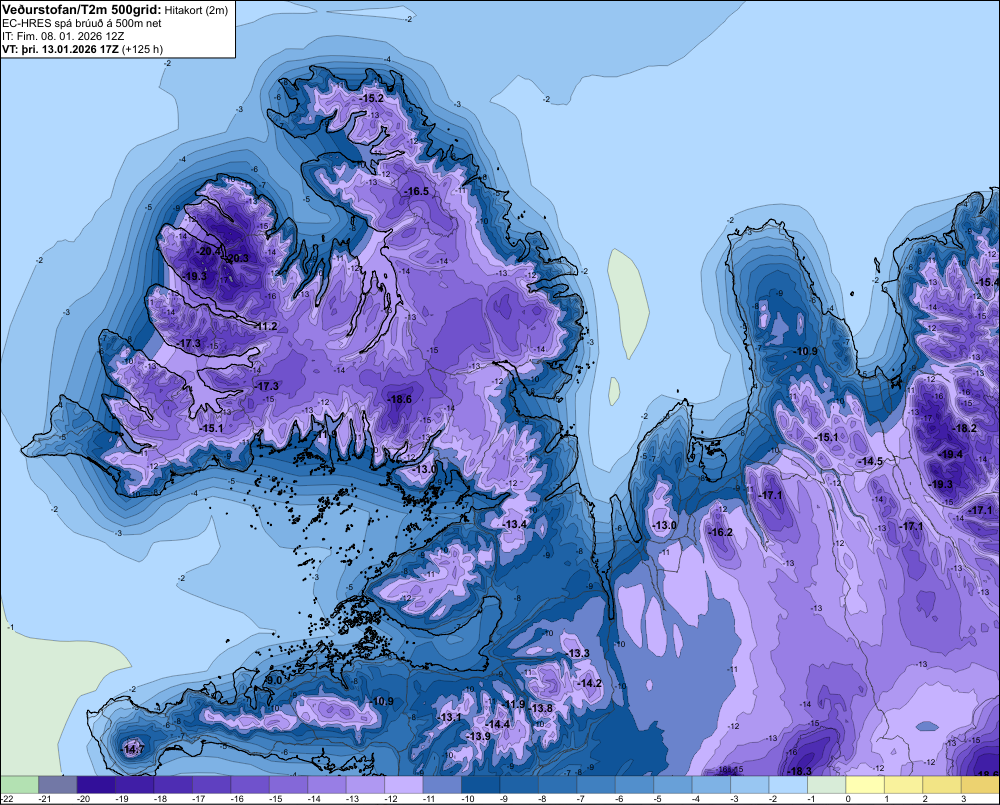Click the -15 value on color scale
Screen dimensions: 1000x805
[x=276, y=799]
